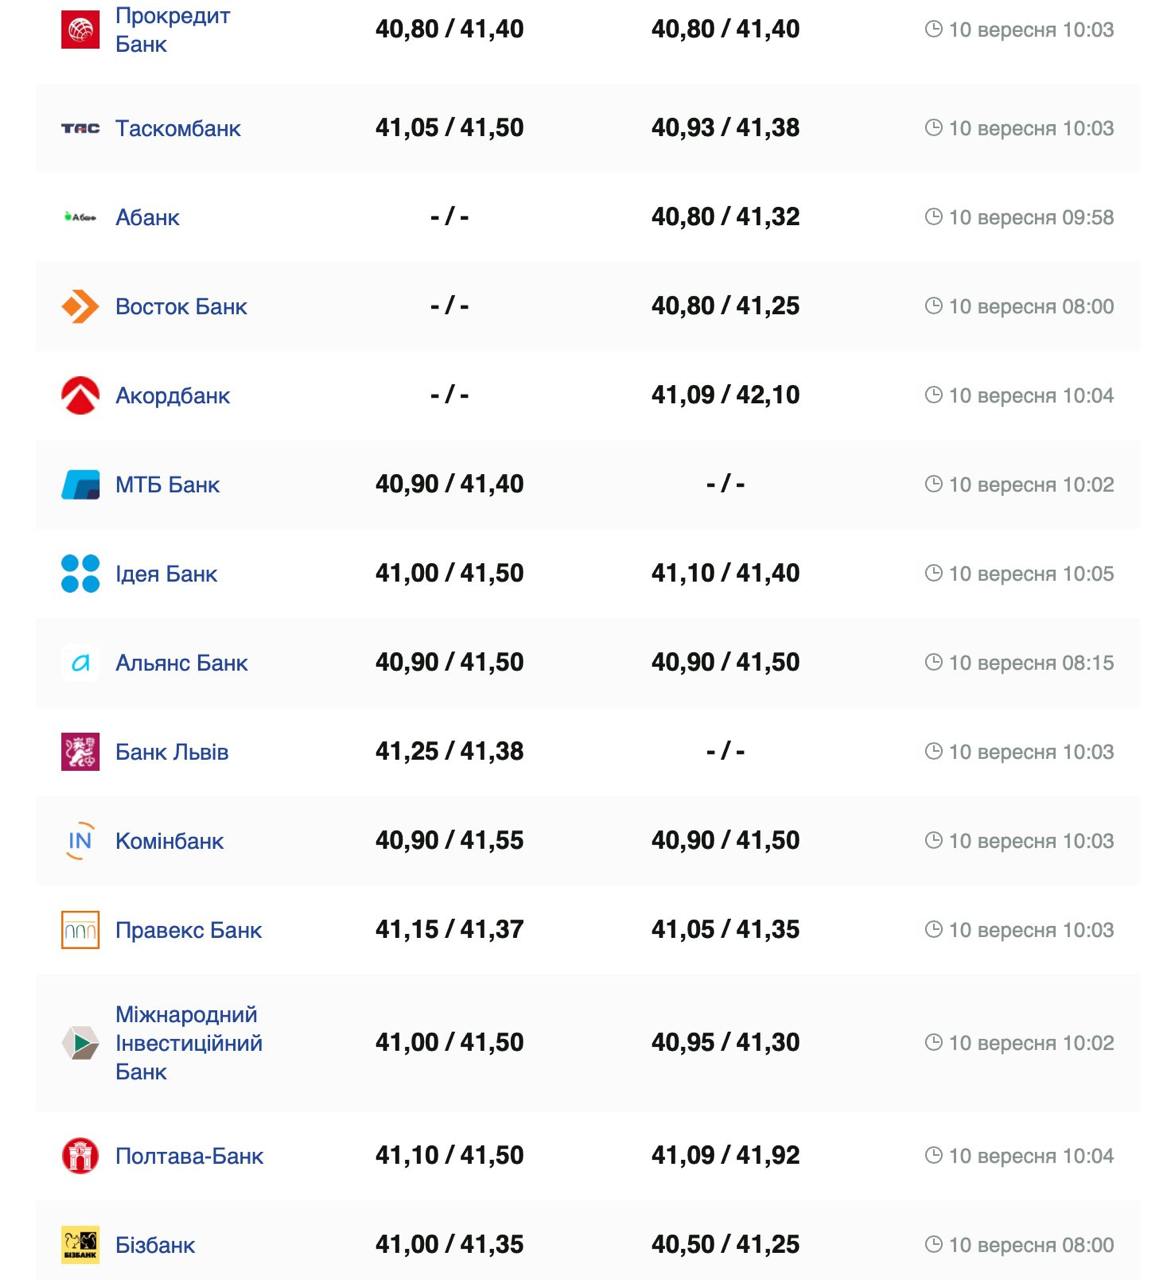Open Міжнародний Інвестиційний Банк link
The width and height of the screenshot is (1175, 1280).
[188, 1043]
